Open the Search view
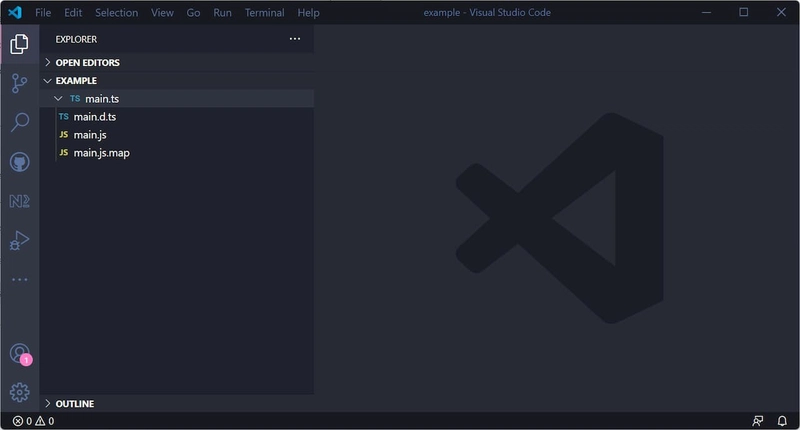This screenshot has height=430, width=800. pyautogui.click(x=19, y=122)
